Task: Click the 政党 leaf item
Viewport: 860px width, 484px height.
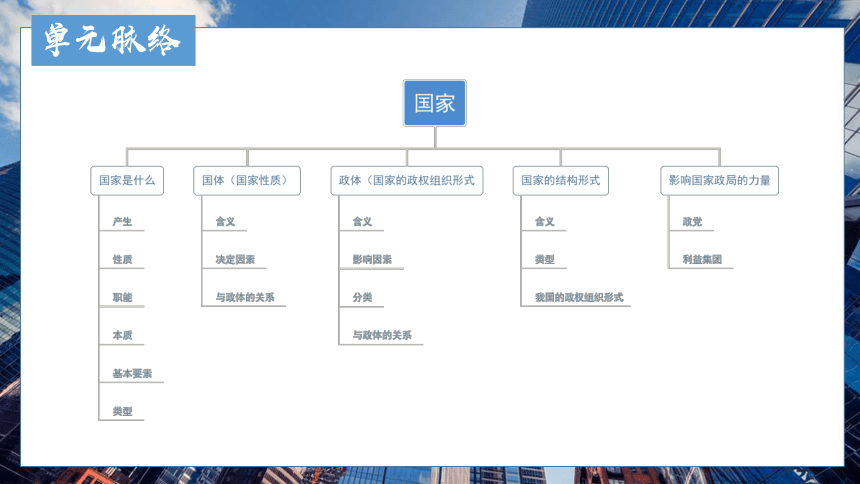Action: [692, 222]
